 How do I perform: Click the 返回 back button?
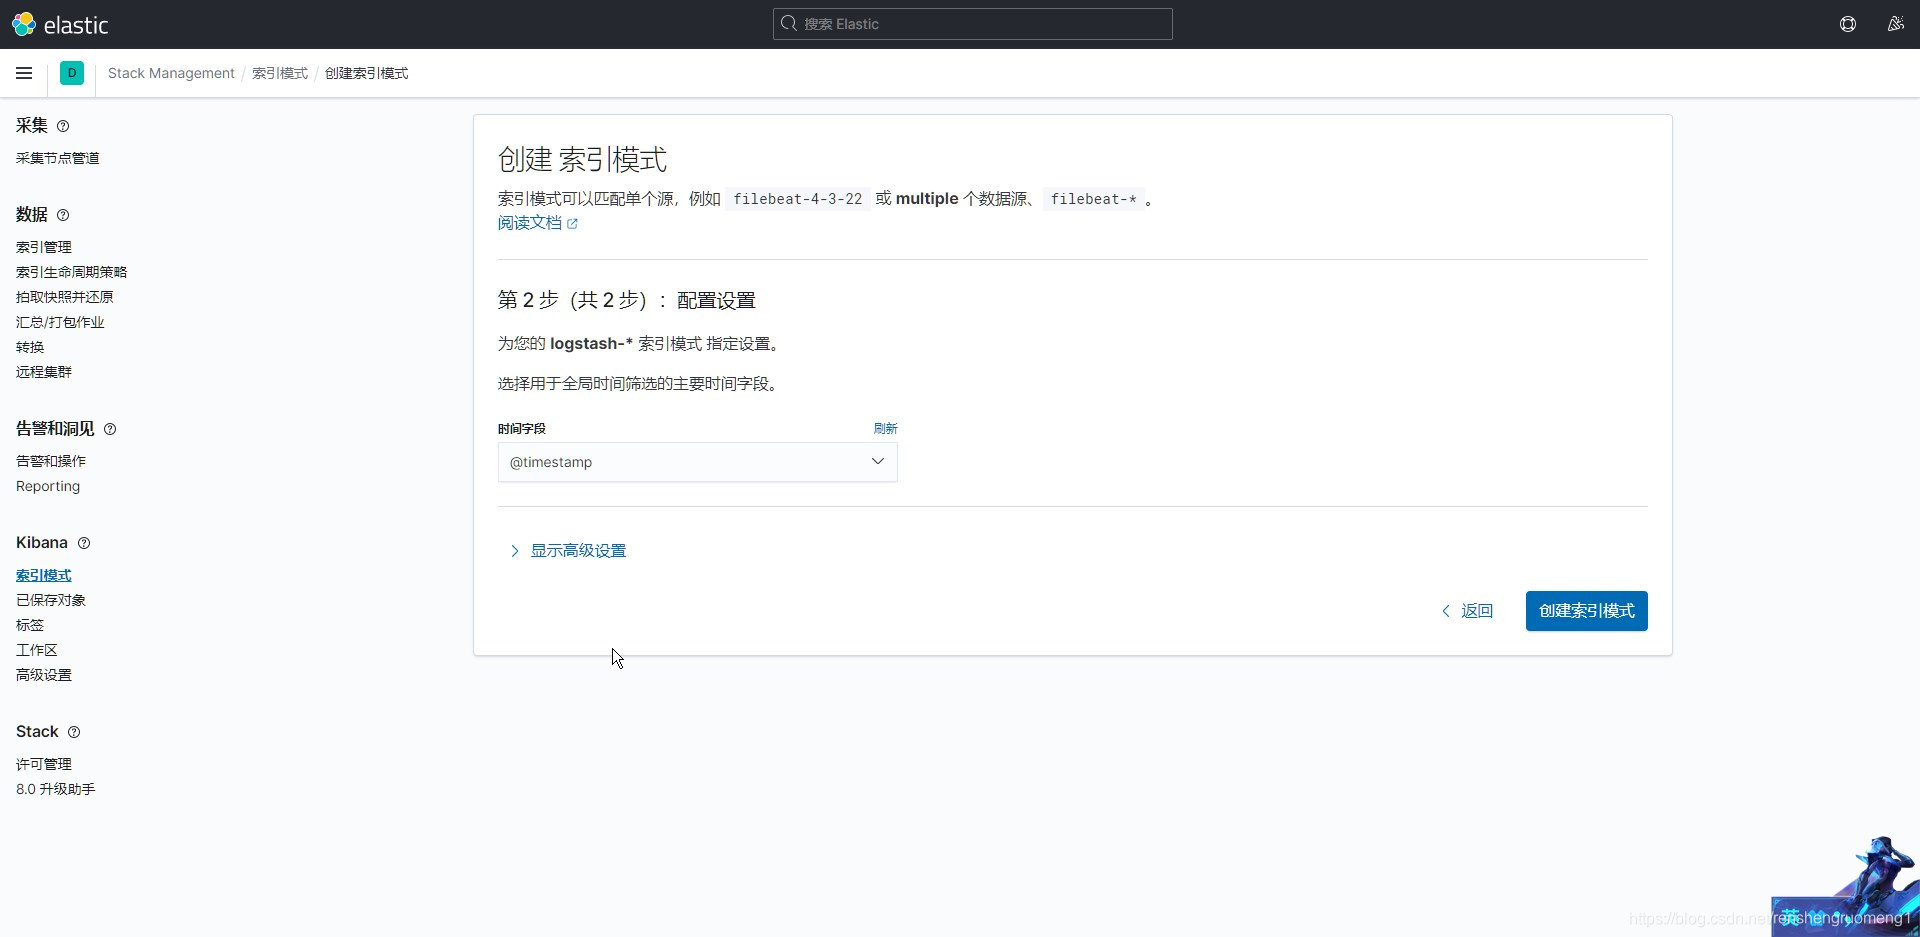pos(1467,611)
